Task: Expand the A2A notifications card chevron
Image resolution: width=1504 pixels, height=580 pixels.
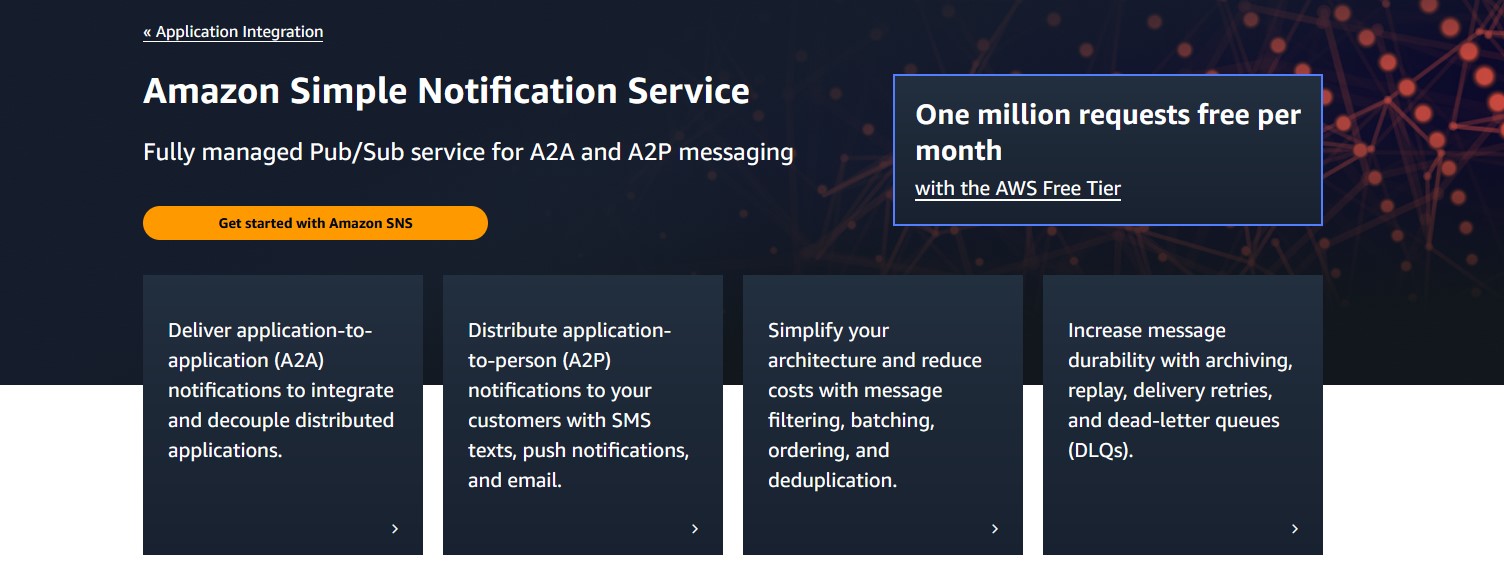Action: point(395,528)
